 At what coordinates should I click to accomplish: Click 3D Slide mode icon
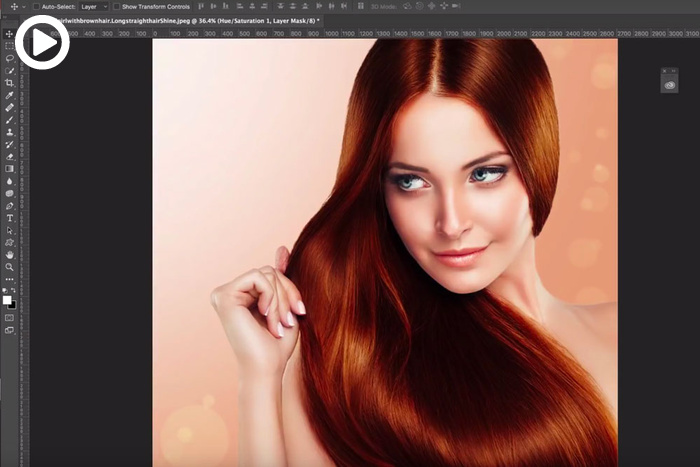click(x=444, y=6)
